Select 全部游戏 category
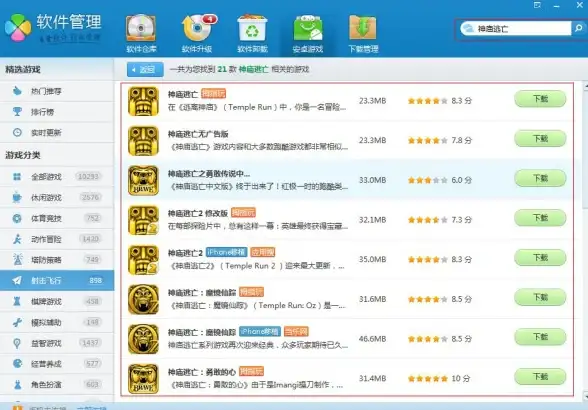This screenshot has height=410, width=588. pos(57,177)
